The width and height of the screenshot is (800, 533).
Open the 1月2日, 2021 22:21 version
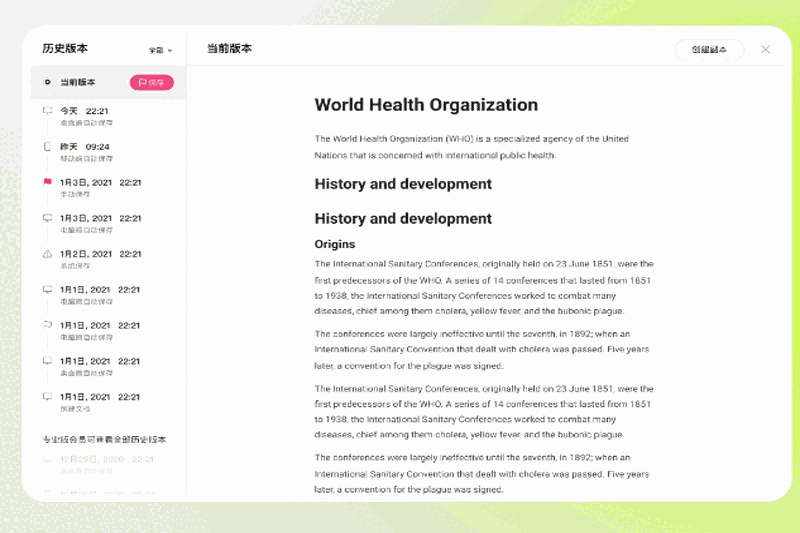click(x=108, y=259)
